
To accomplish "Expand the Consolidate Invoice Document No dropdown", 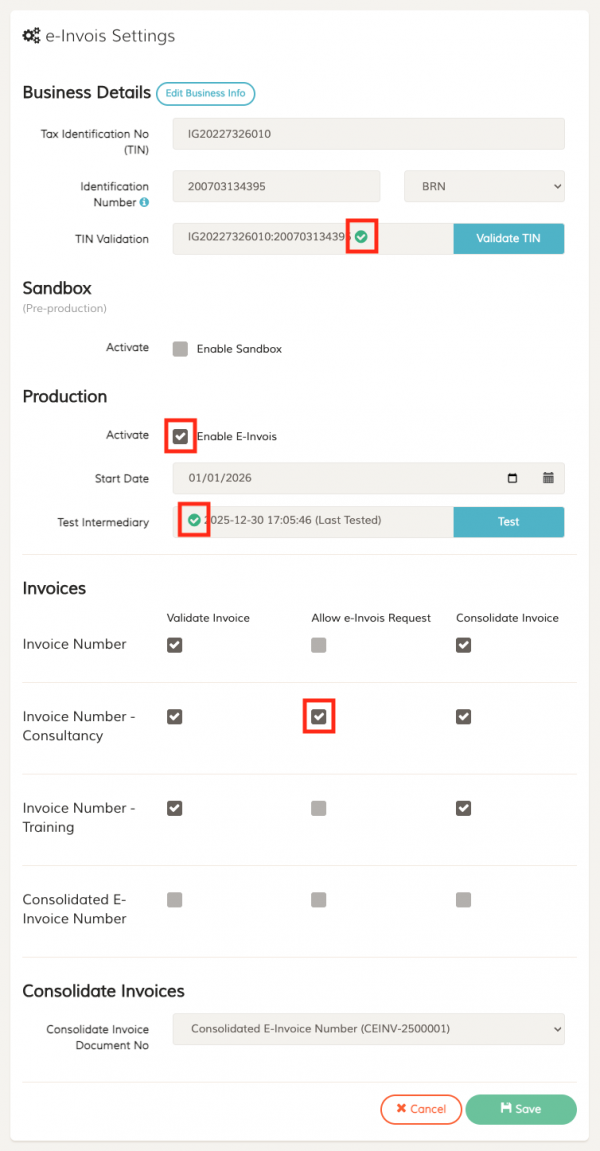I will click(368, 1028).
